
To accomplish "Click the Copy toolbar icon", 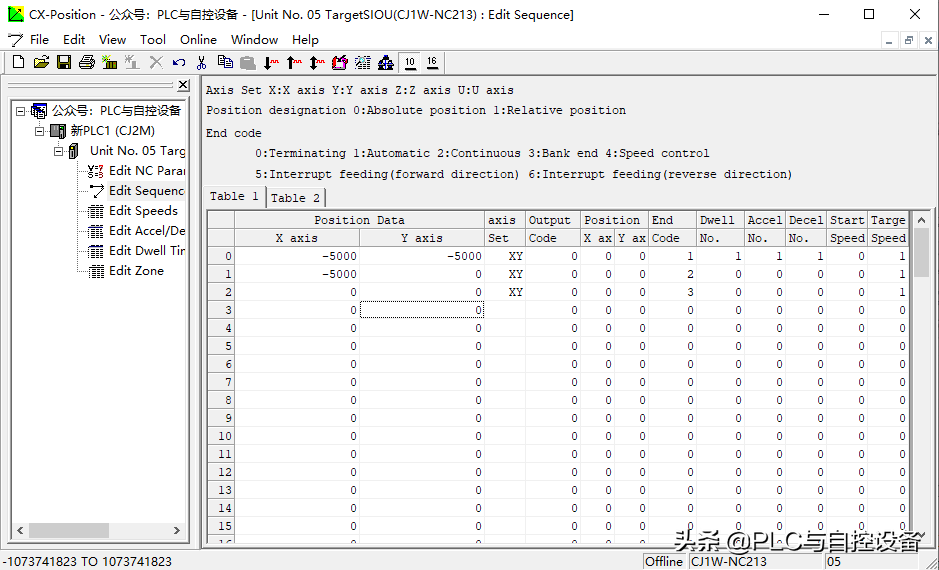I will 225,62.
